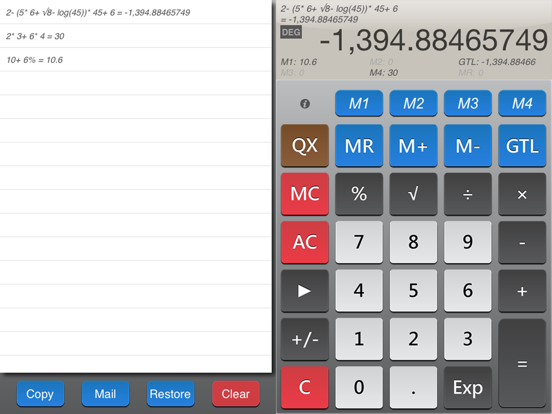Tap the brown QX key
Viewport: 552px width, 414px height.
tap(305, 145)
